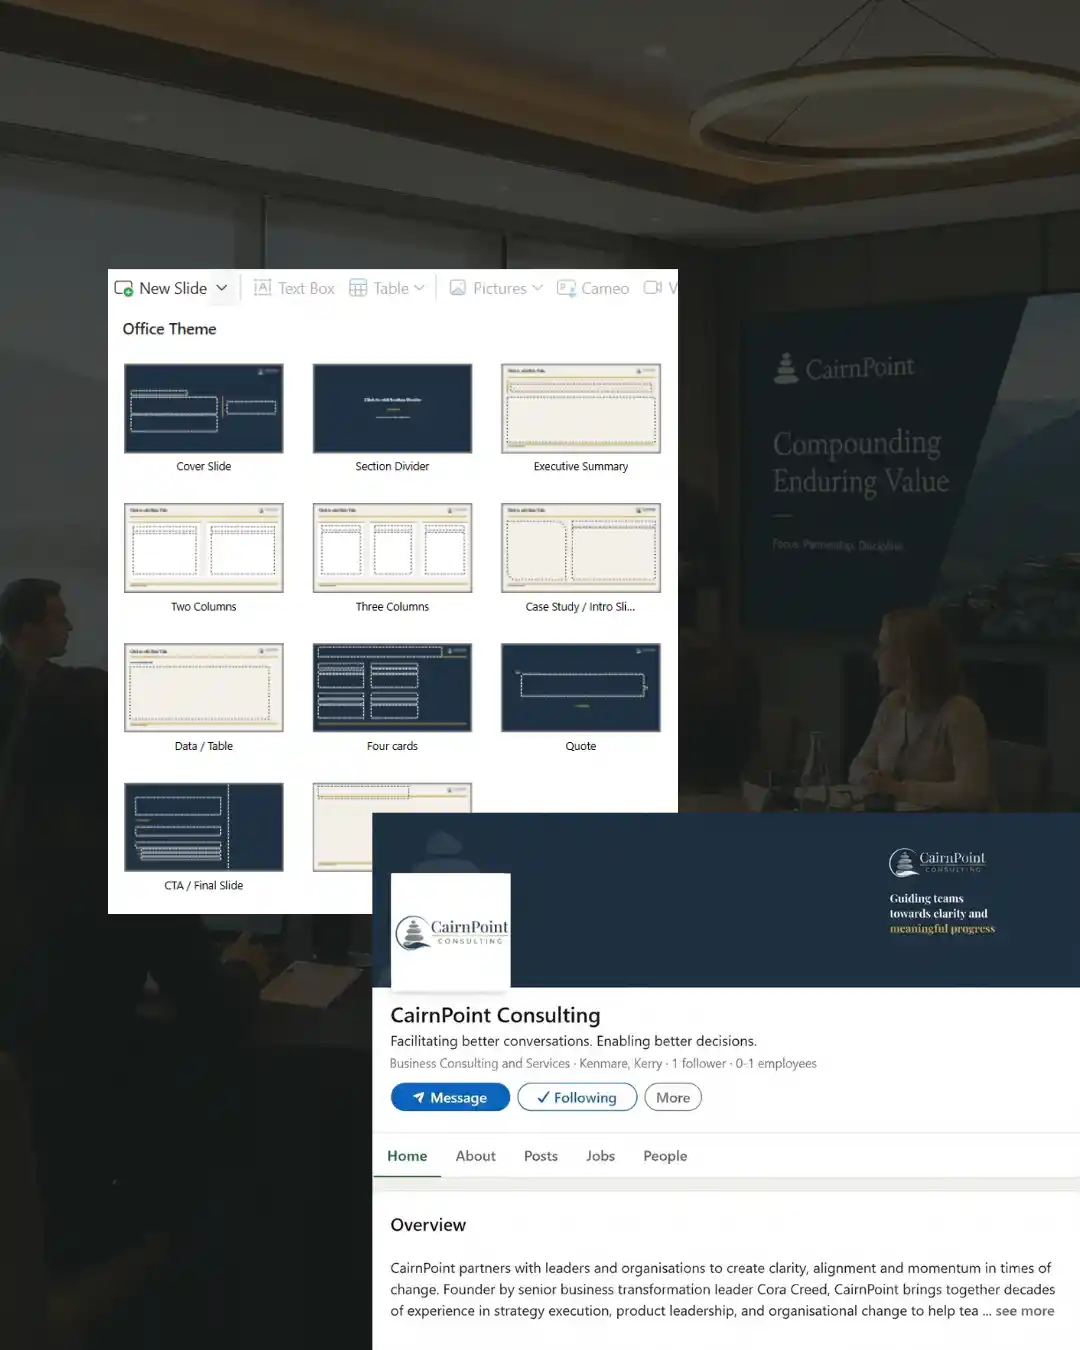
Task: Select the CTA / Final Slide layout thumbnail
Action: 204,827
